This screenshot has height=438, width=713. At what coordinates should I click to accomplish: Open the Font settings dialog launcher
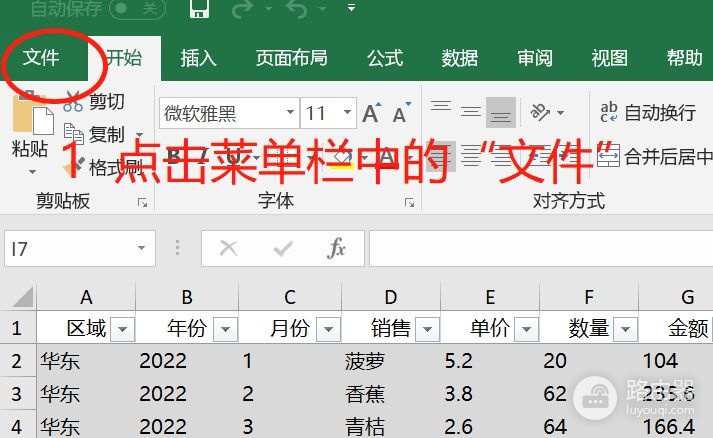pos(409,203)
